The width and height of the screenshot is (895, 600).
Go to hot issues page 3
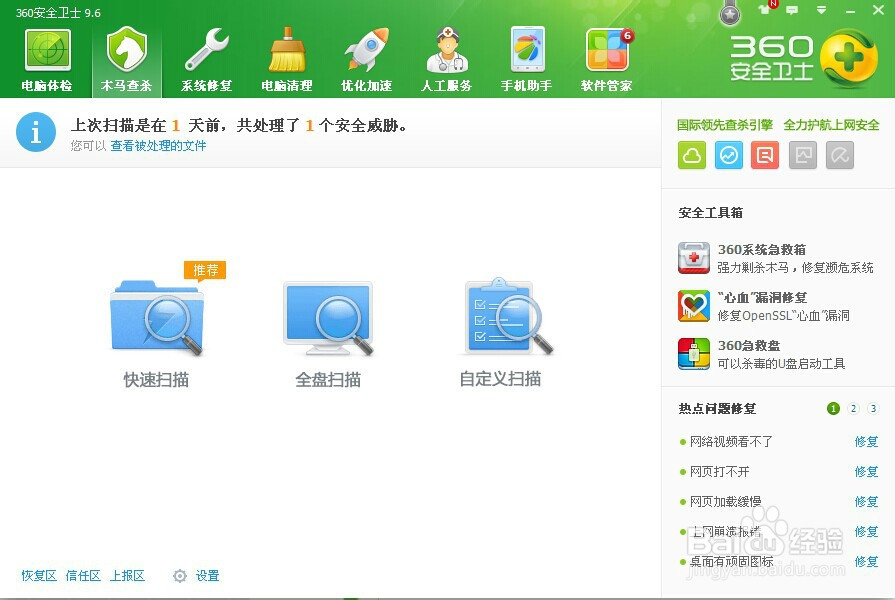(x=873, y=409)
